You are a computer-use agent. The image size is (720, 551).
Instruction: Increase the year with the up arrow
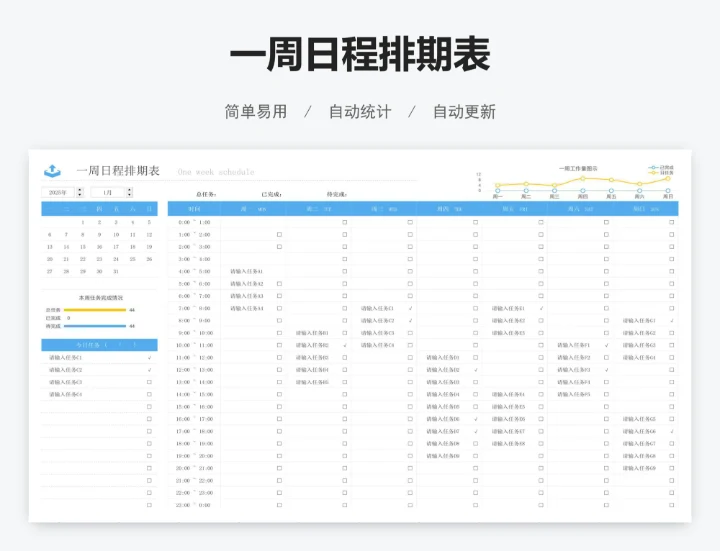[80, 190]
